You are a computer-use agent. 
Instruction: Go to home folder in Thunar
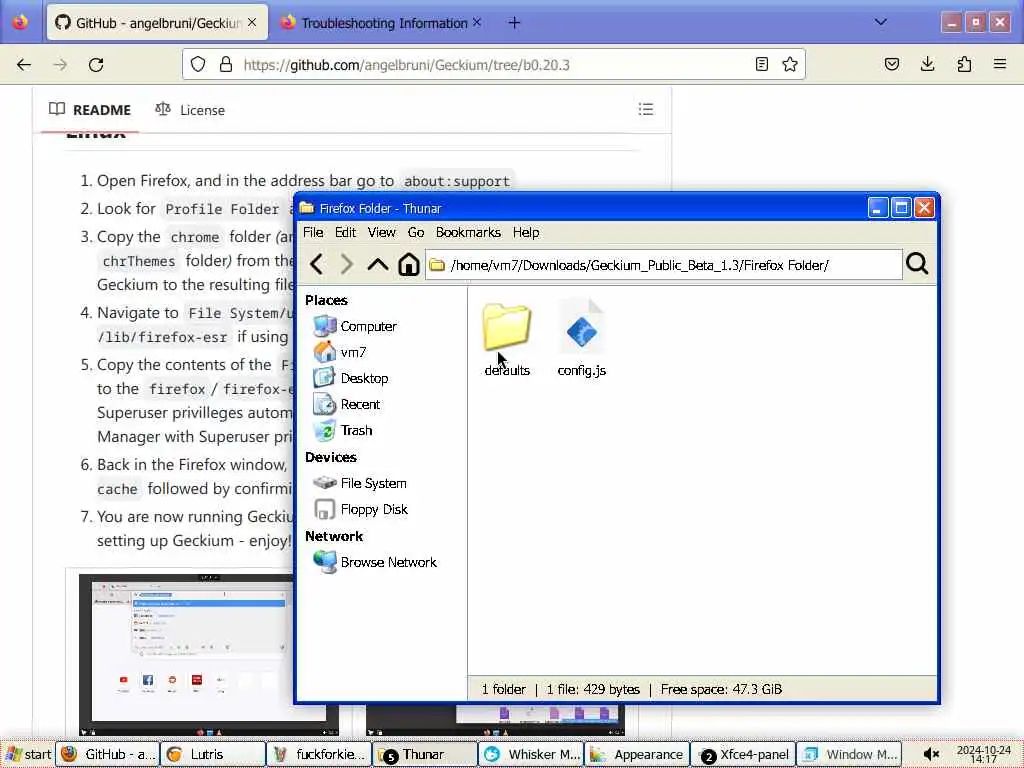pyautogui.click(x=409, y=264)
